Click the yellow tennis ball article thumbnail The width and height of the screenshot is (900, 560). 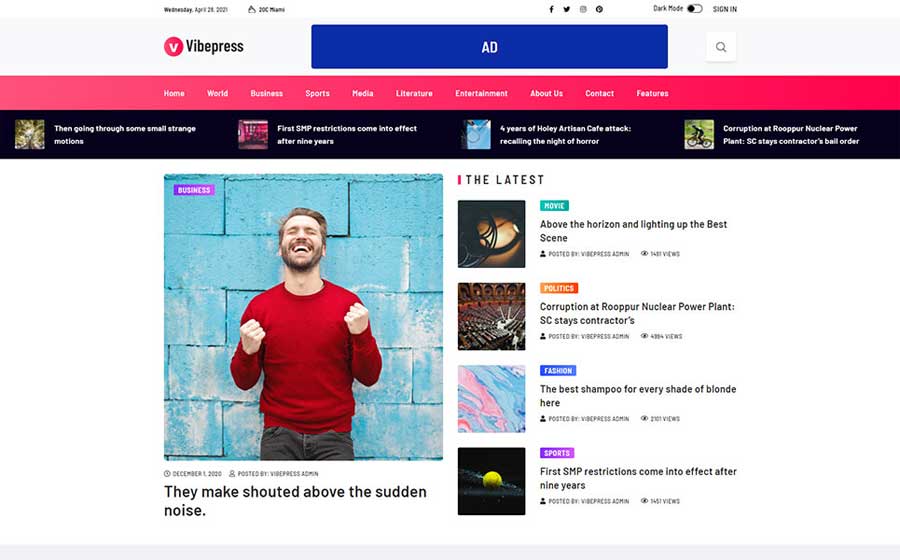click(x=491, y=481)
